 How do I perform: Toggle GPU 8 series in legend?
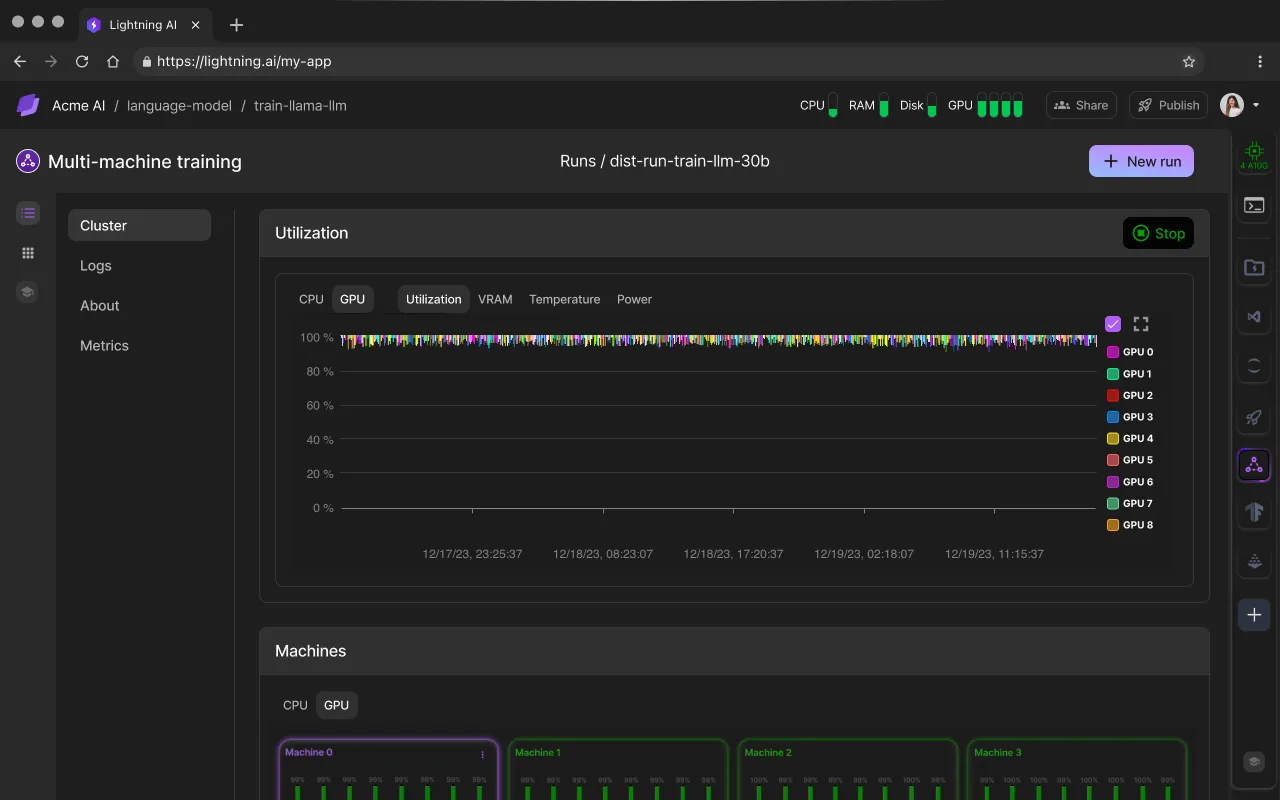tap(1130, 525)
